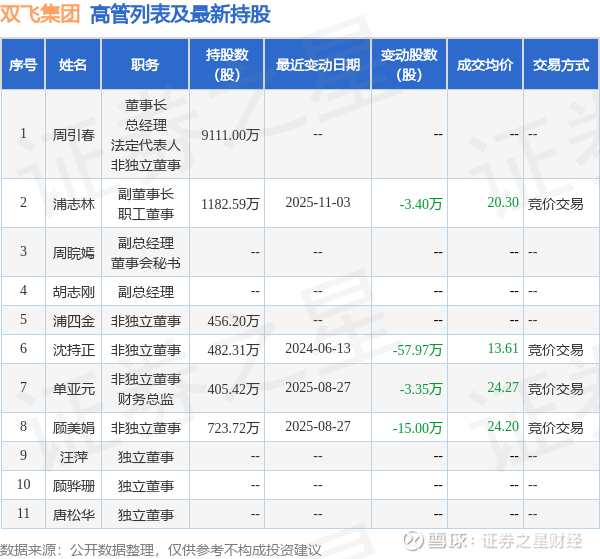Select the name 浦志林
This screenshot has height=559, width=600.
pos(73,204)
